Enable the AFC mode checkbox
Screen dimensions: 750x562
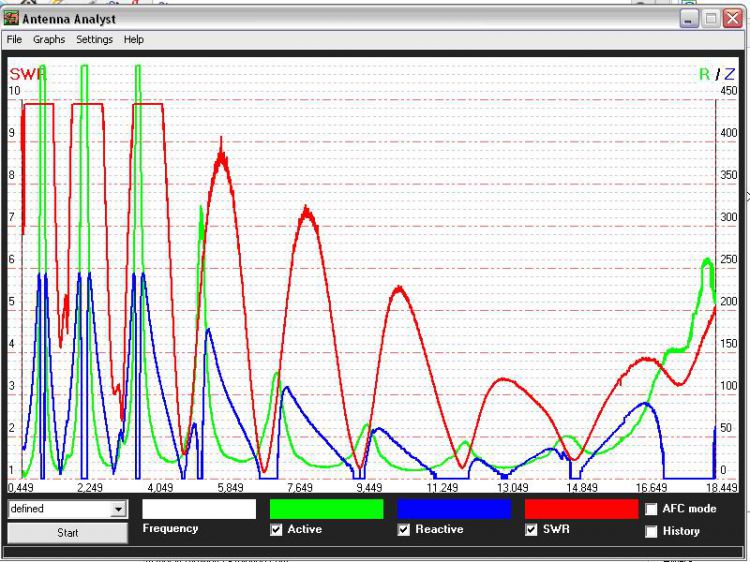pos(651,509)
